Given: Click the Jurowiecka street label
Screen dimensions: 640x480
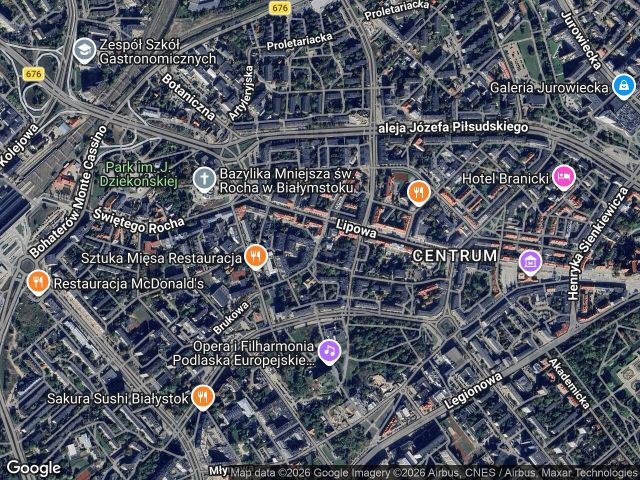Looking at the screenshot, I should [581, 40].
